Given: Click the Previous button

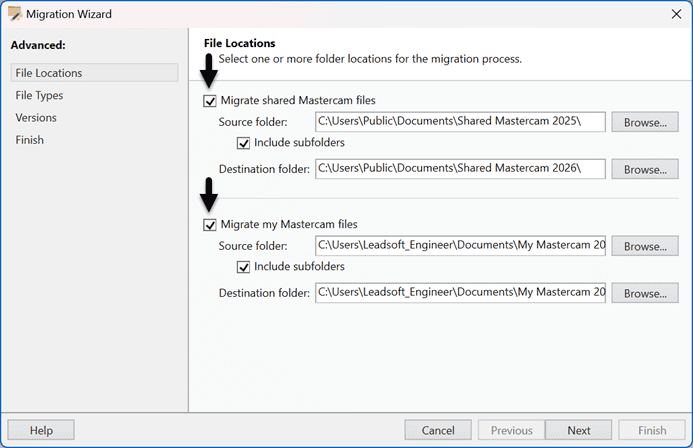Looking at the screenshot, I should pyautogui.click(x=511, y=430).
